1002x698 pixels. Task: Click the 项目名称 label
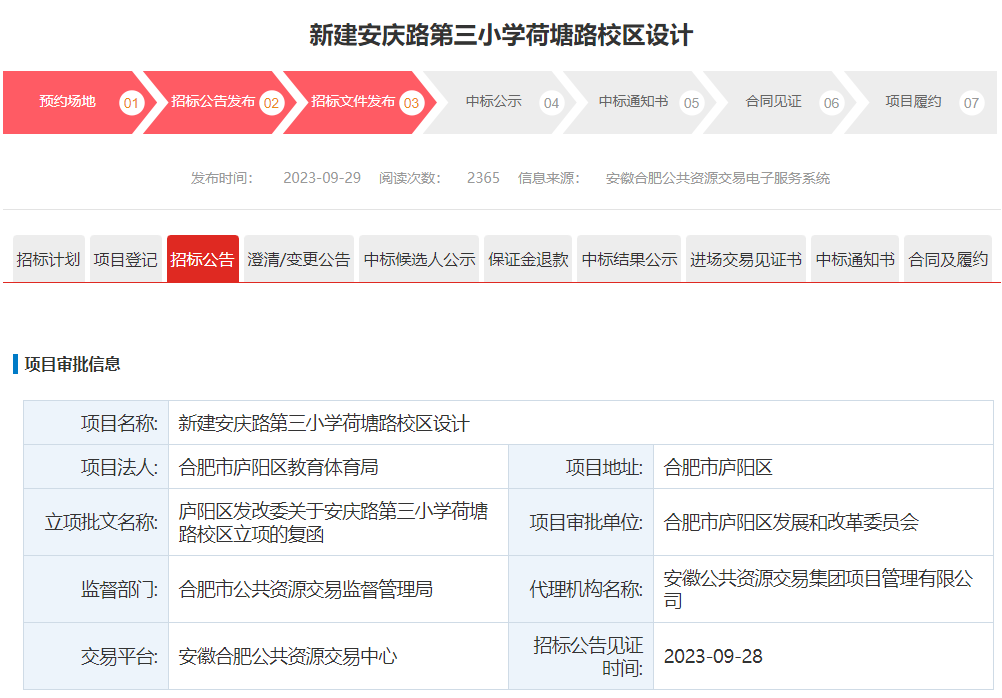119,423
